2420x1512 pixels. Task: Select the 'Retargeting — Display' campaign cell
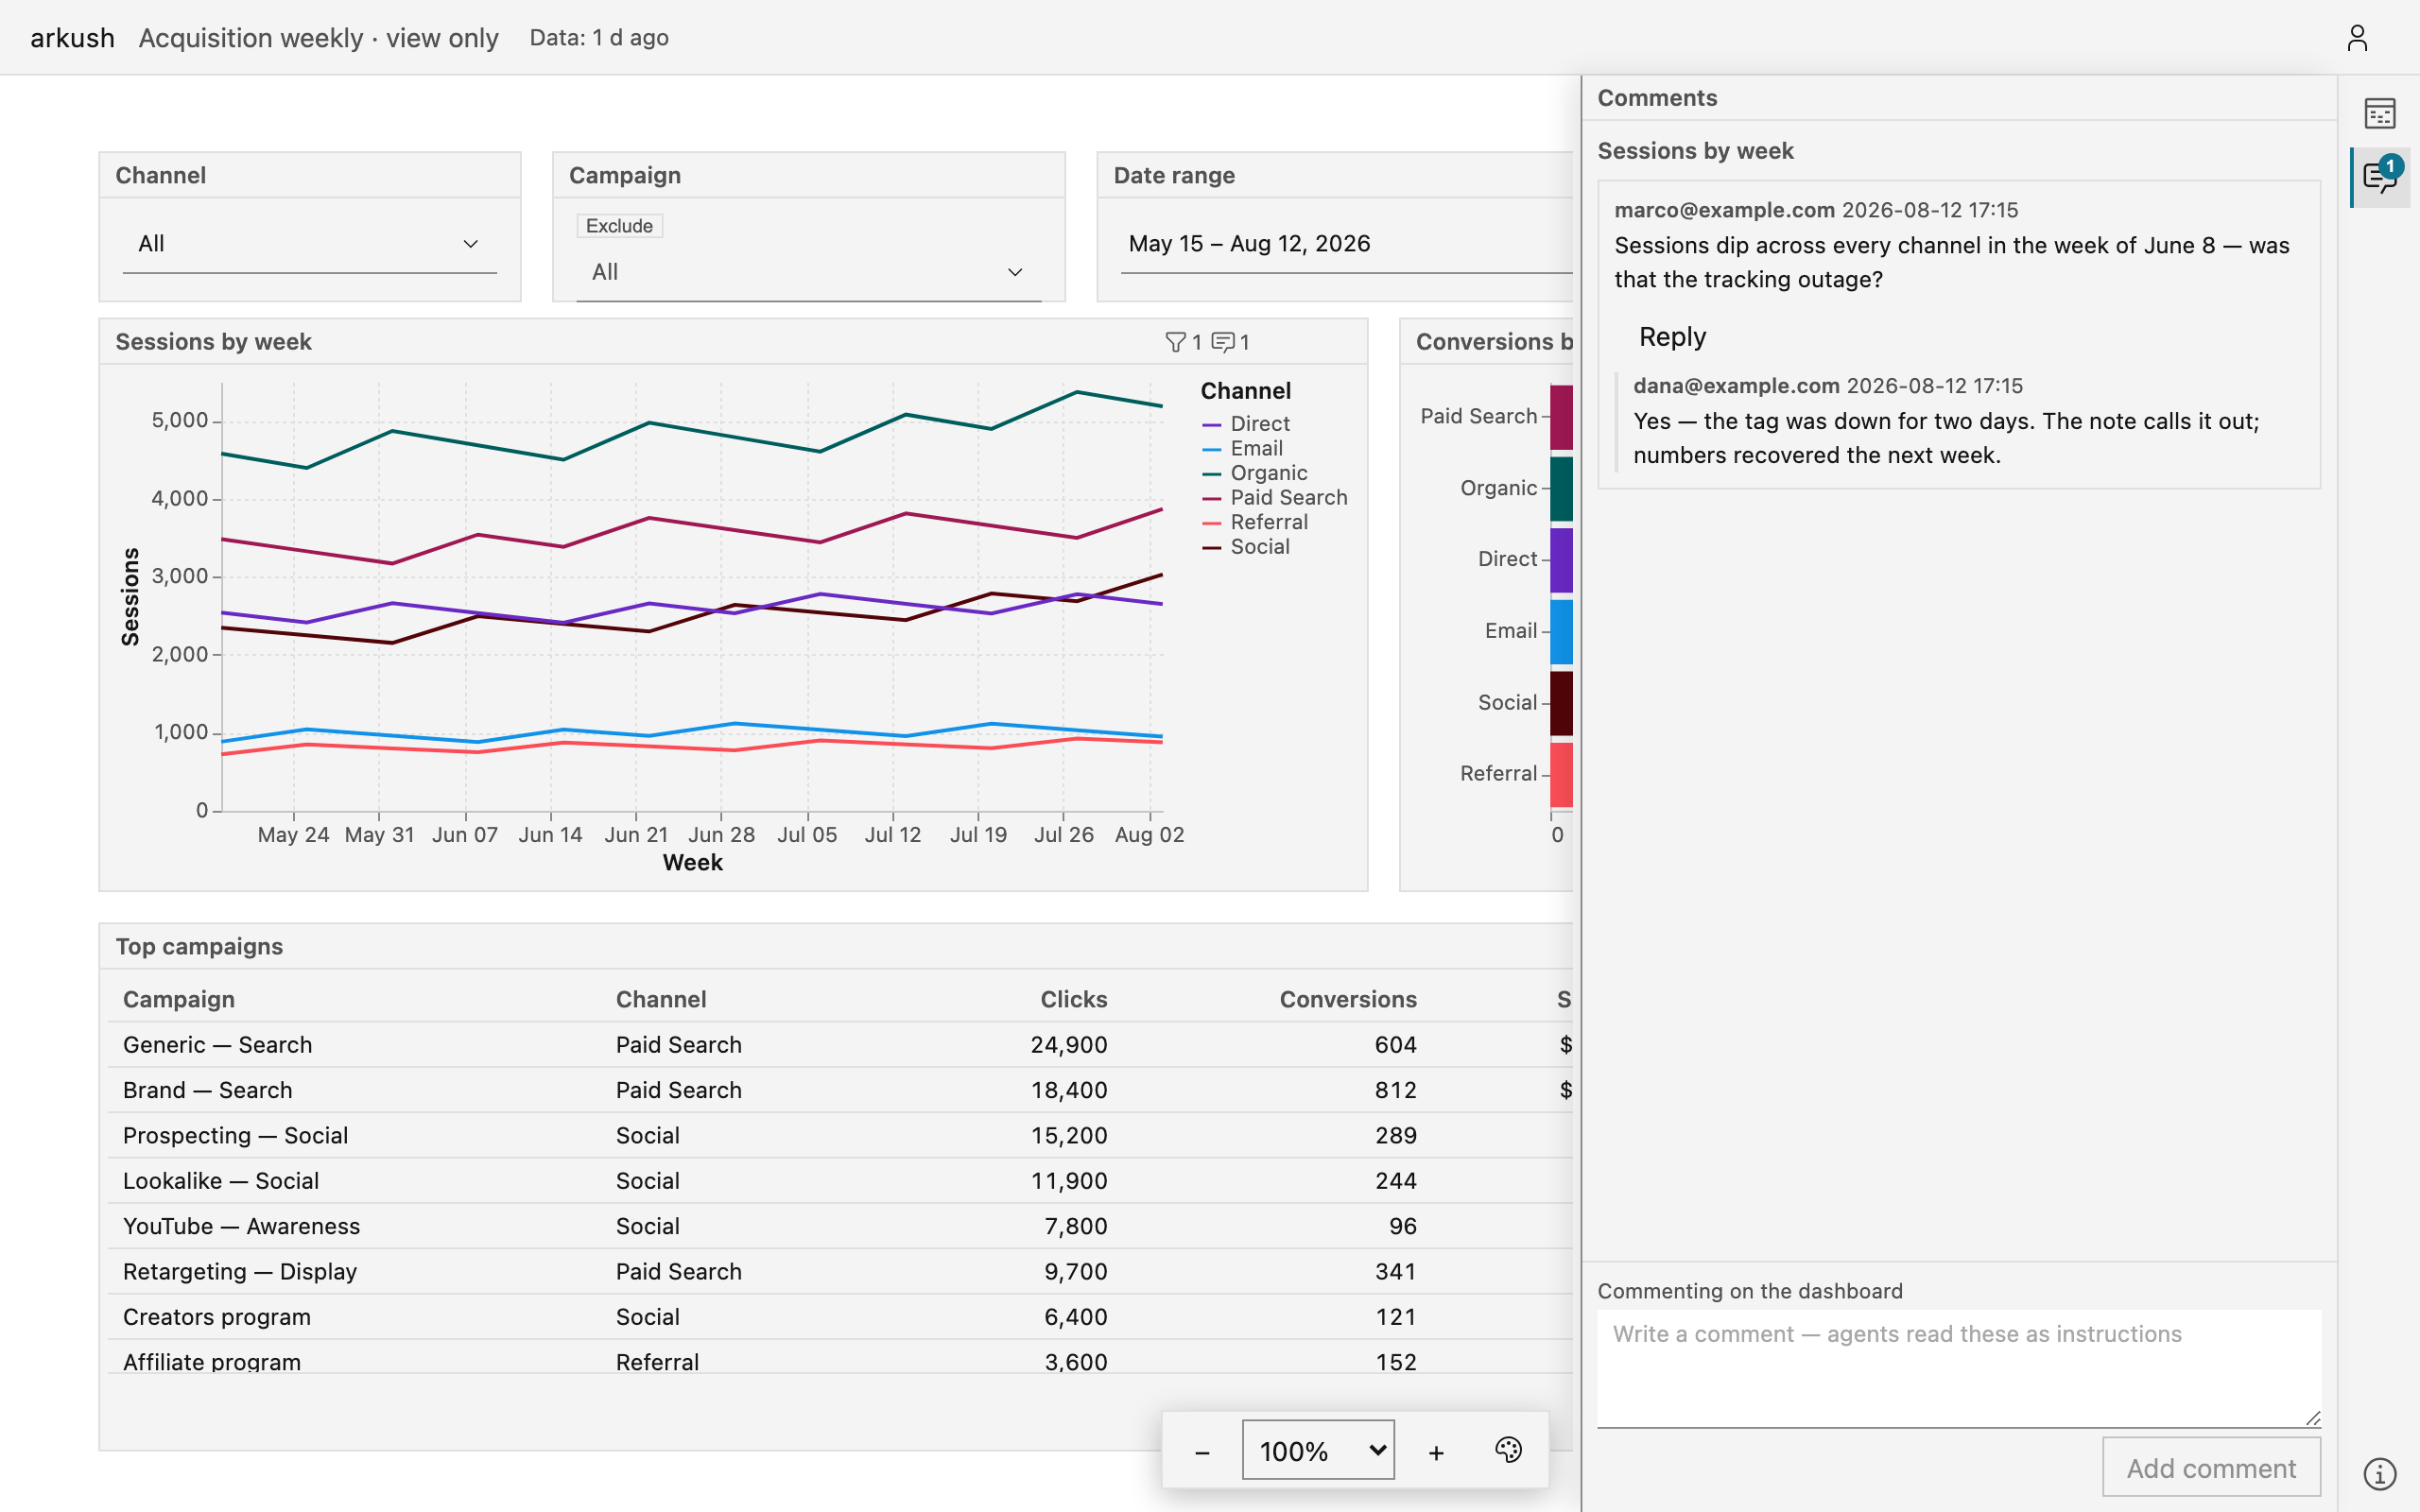(x=240, y=1272)
